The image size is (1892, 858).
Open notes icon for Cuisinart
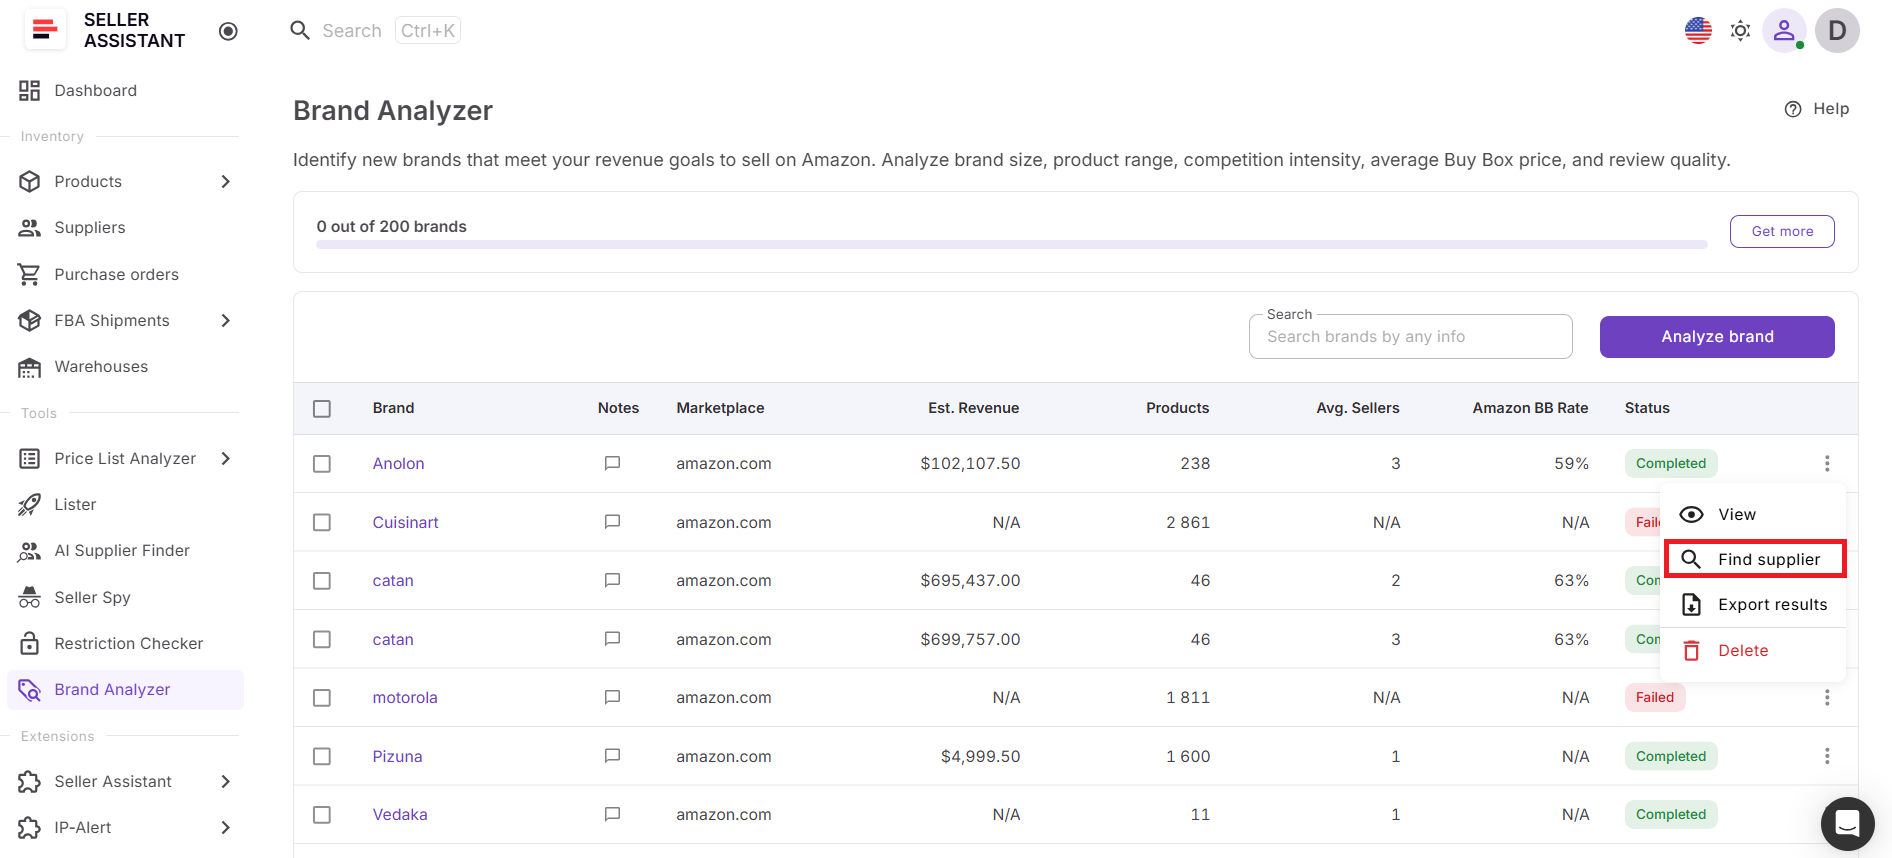point(612,522)
